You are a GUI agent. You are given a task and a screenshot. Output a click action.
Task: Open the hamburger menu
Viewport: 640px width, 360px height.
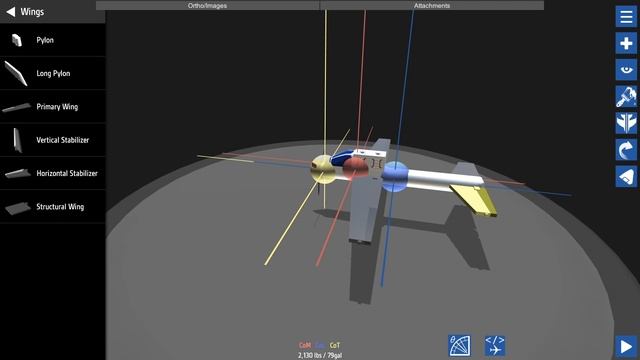point(626,17)
